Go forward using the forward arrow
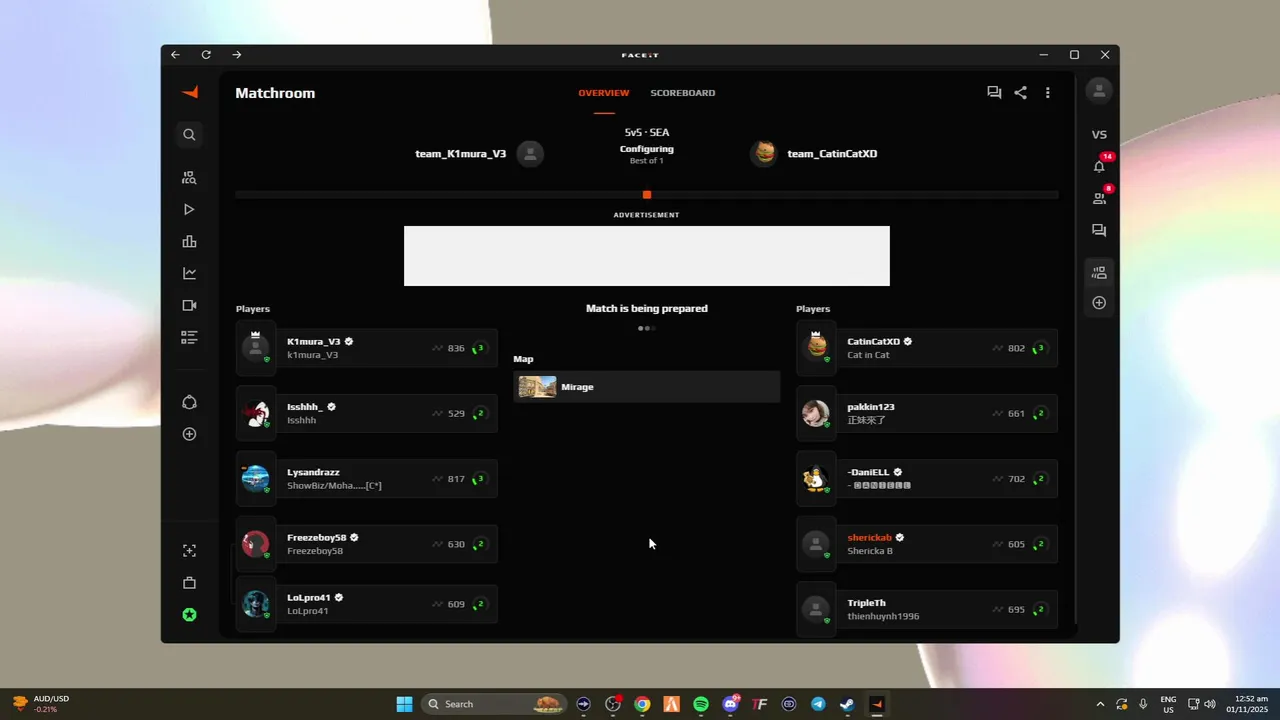1280x720 pixels. point(237,55)
